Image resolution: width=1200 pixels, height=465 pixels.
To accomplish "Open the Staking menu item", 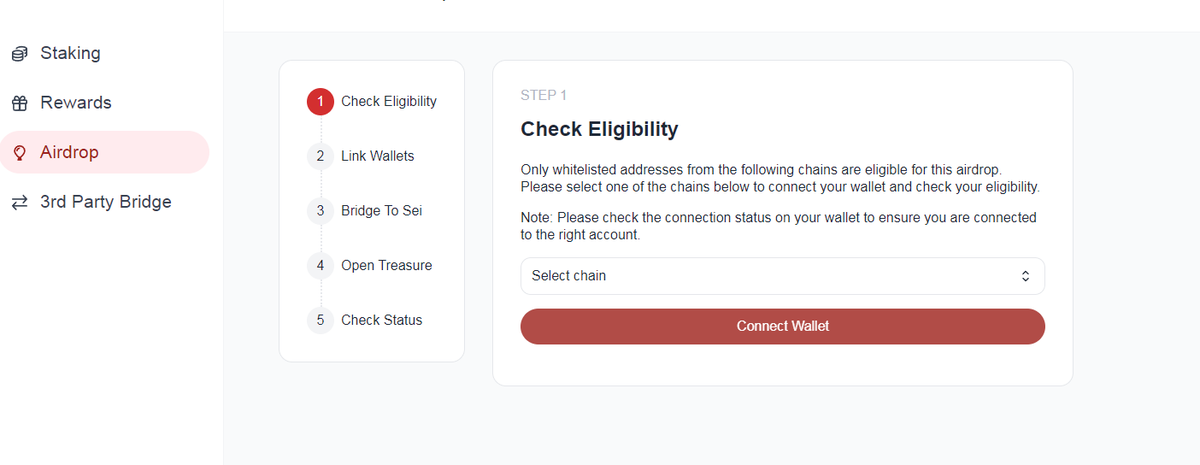I will [x=105, y=53].
